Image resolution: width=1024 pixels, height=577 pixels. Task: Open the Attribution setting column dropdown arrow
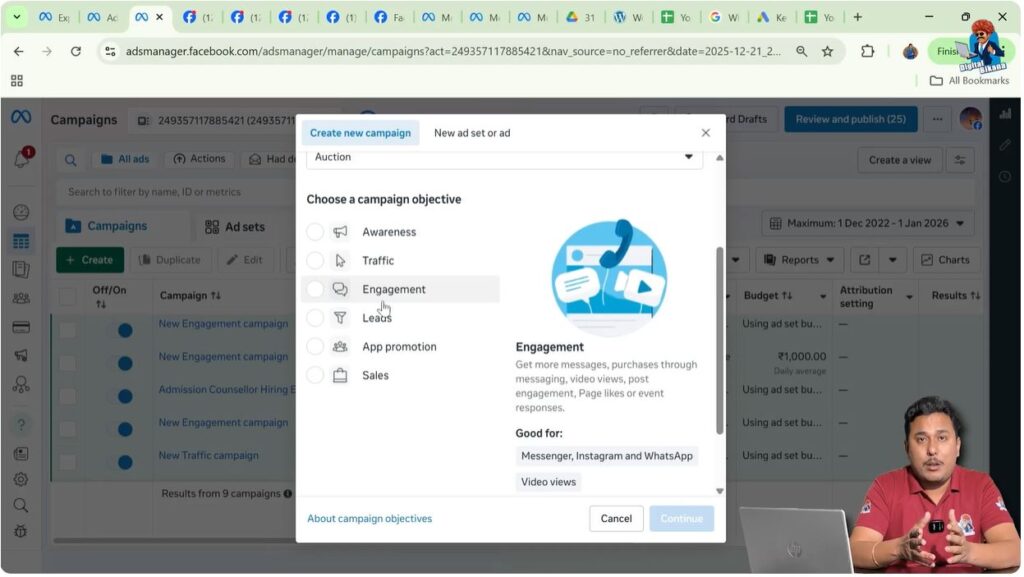pyautogui.click(x=910, y=296)
